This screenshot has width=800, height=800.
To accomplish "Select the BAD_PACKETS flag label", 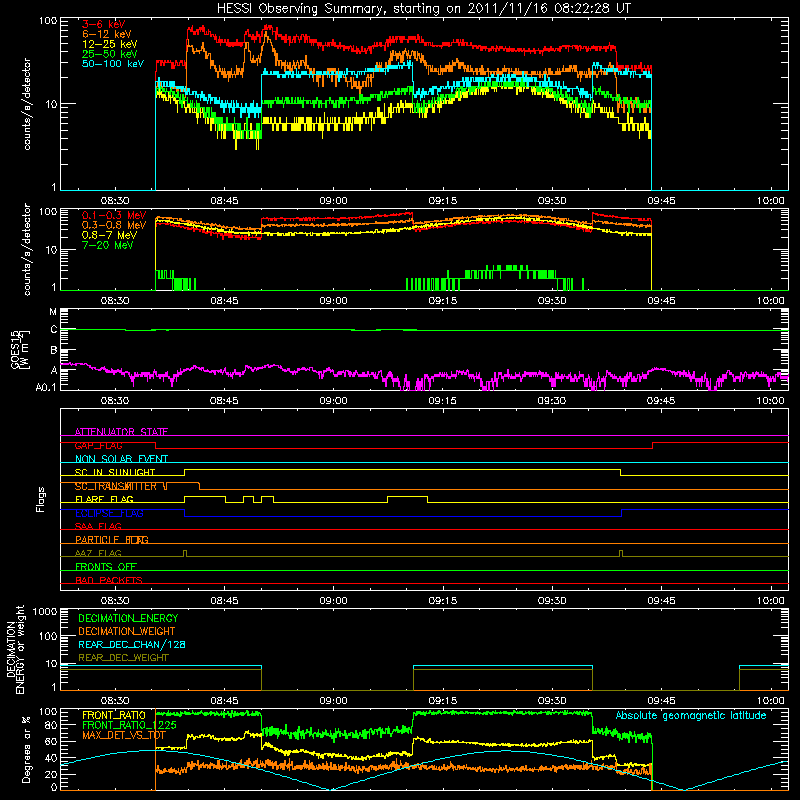I will 109,580.
